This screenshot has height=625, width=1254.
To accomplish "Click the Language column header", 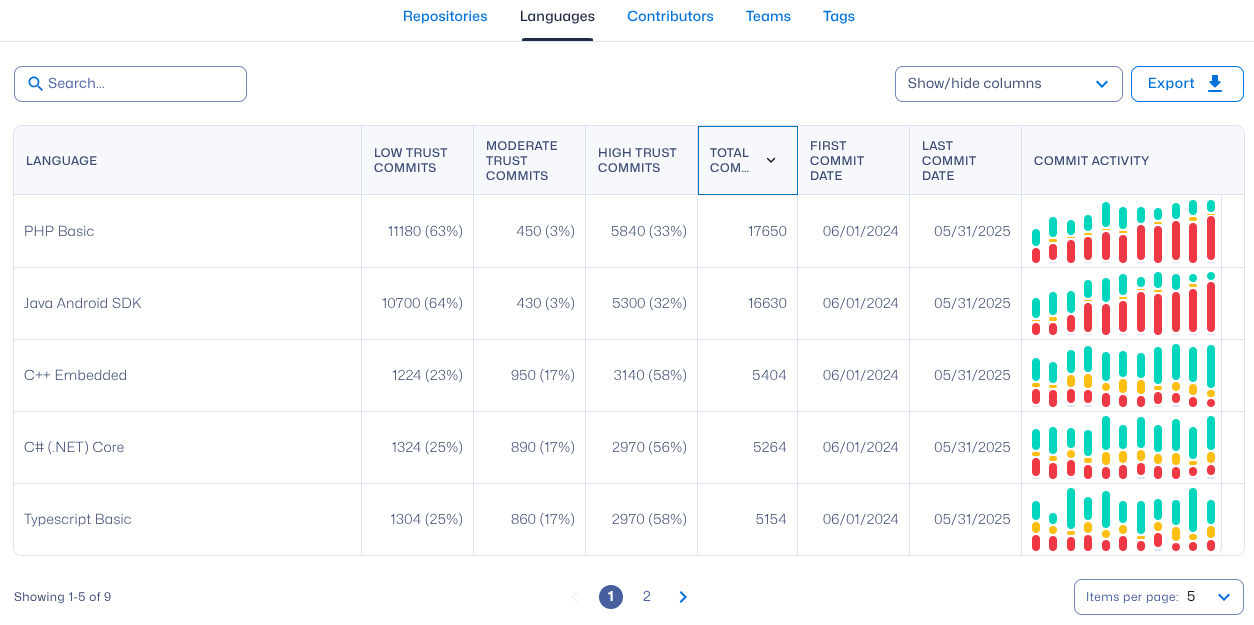I will (x=62, y=161).
